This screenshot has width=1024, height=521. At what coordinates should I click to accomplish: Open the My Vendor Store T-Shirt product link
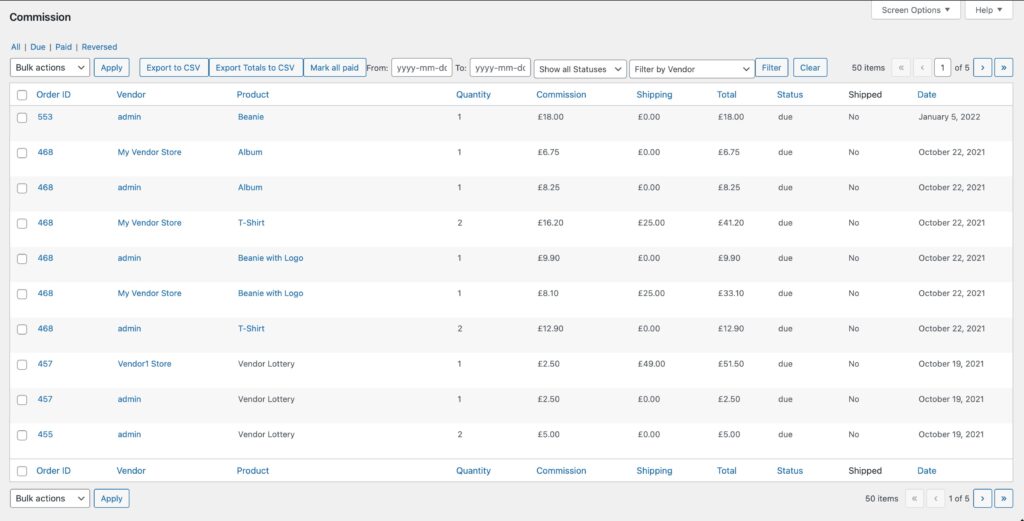251,223
